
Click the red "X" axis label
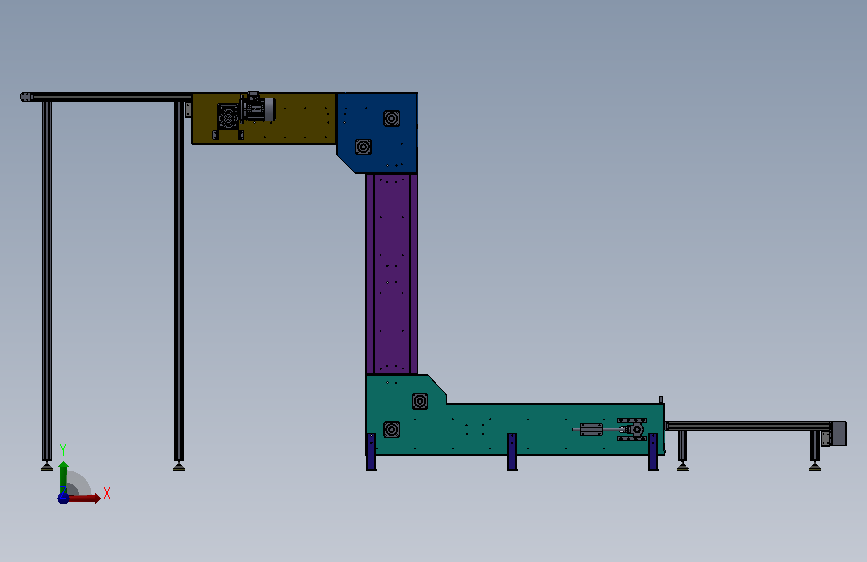pos(107,493)
